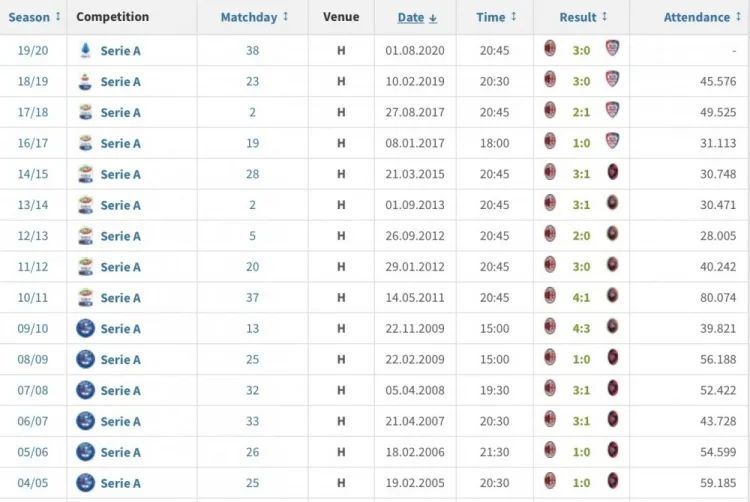Click the opponent crest in 14/15 row
Viewport: 750px width, 502px height.
pyautogui.click(x=613, y=172)
